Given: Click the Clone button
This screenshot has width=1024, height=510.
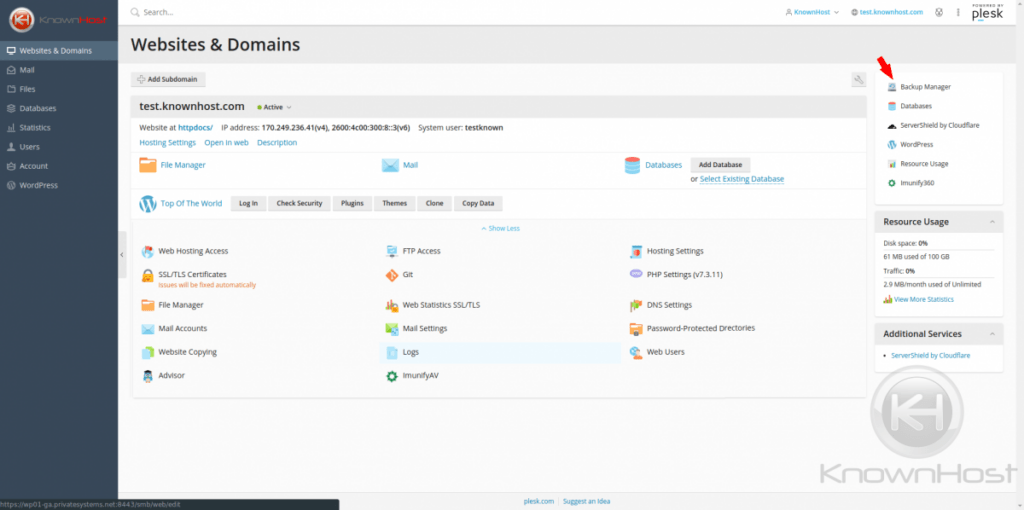Looking at the screenshot, I should [x=434, y=203].
